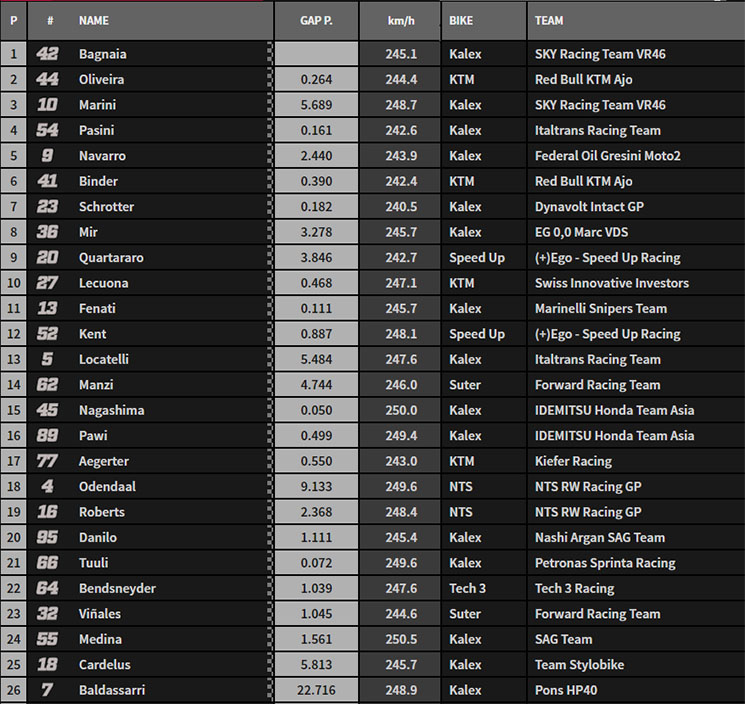Click rider name Mir
The width and height of the screenshot is (745, 704).
click(88, 232)
